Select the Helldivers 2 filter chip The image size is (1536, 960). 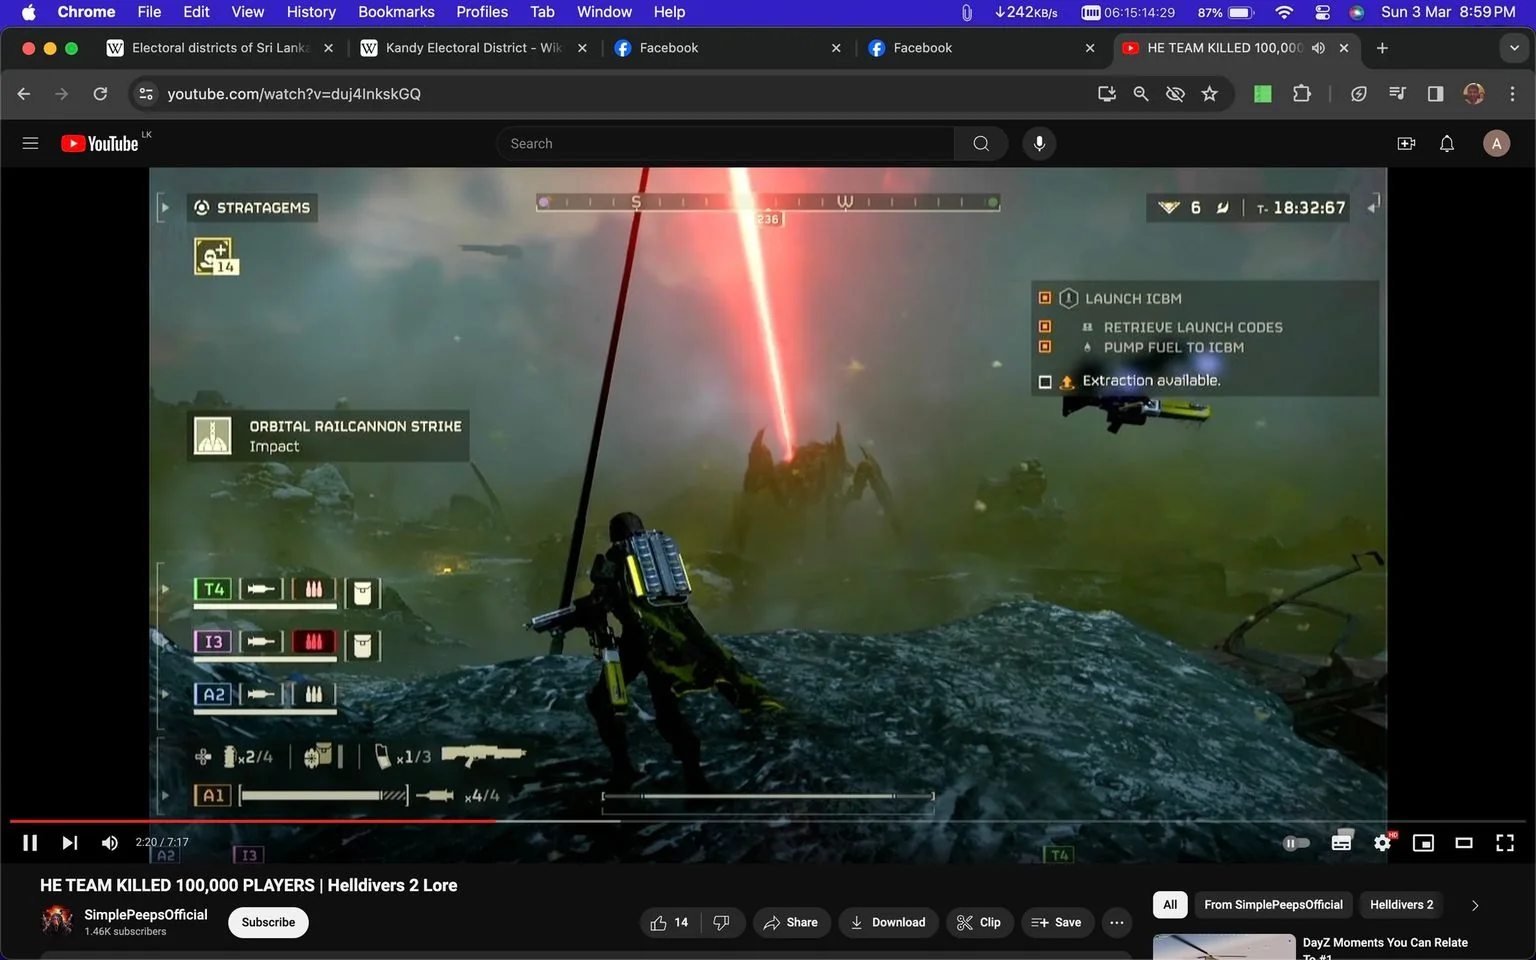click(1401, 905)
